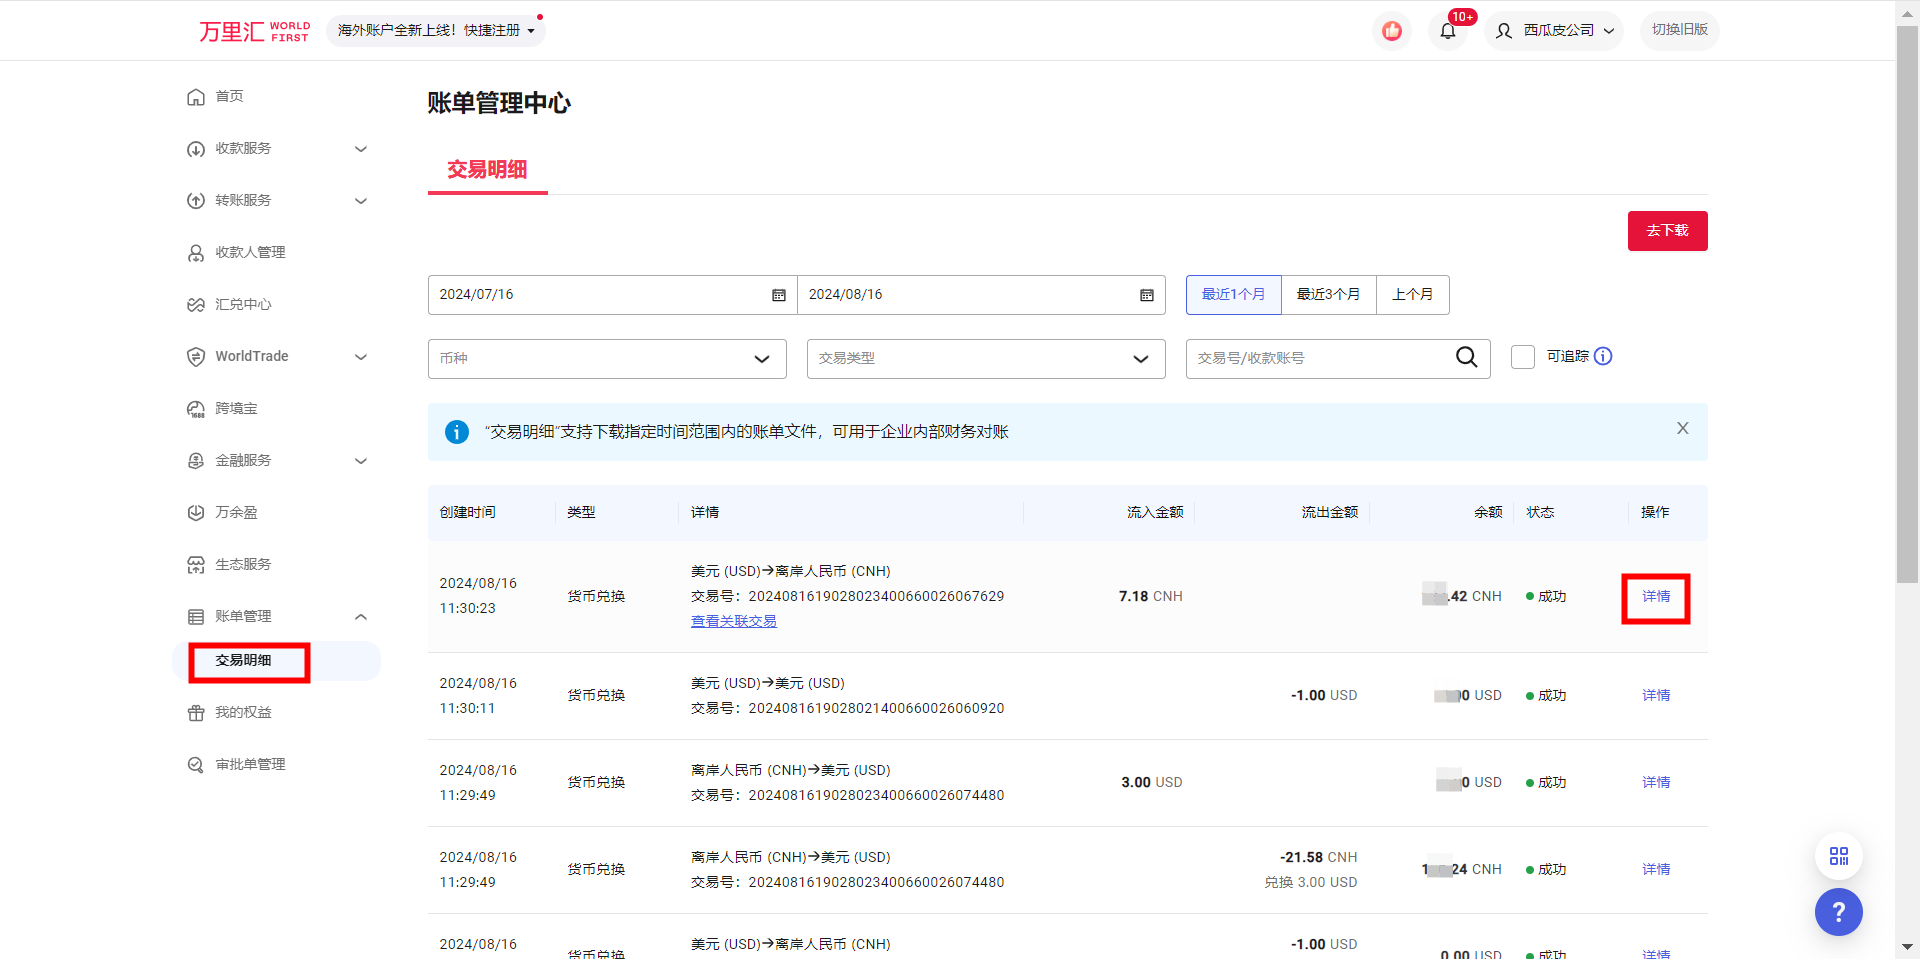The width and height of the screenshot is (1920, 959).
Task: Enable the 可追踪 checkbox
Action: click(x=1522, y=356)
